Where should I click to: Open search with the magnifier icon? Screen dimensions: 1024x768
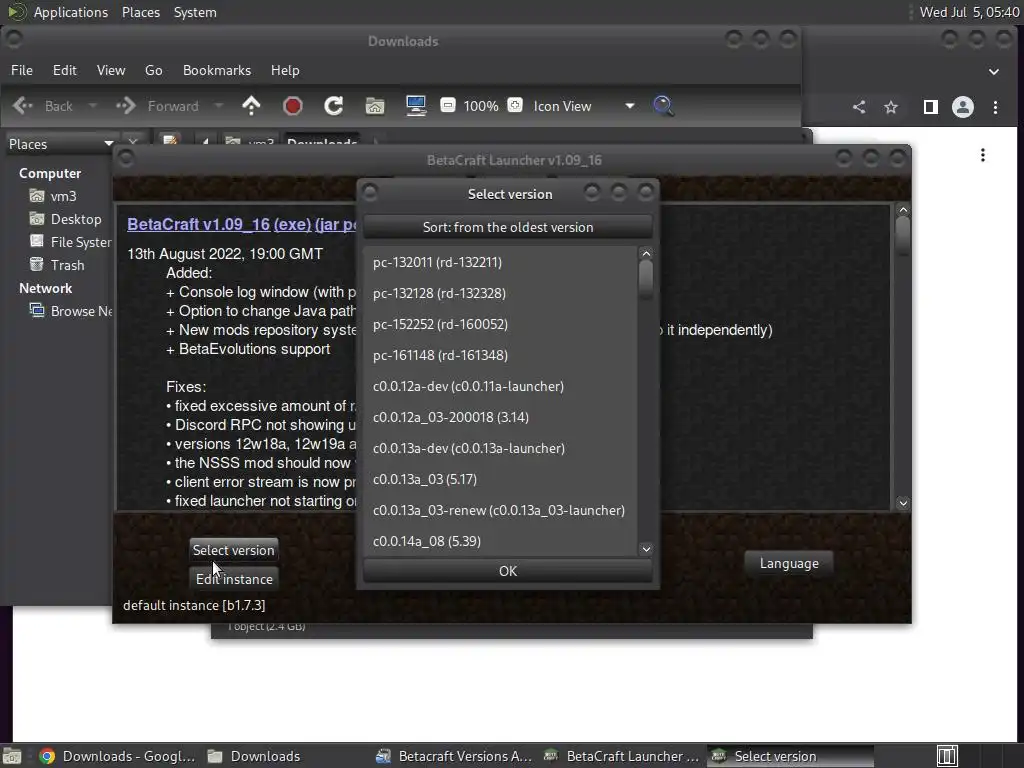(x=663, y=106)
